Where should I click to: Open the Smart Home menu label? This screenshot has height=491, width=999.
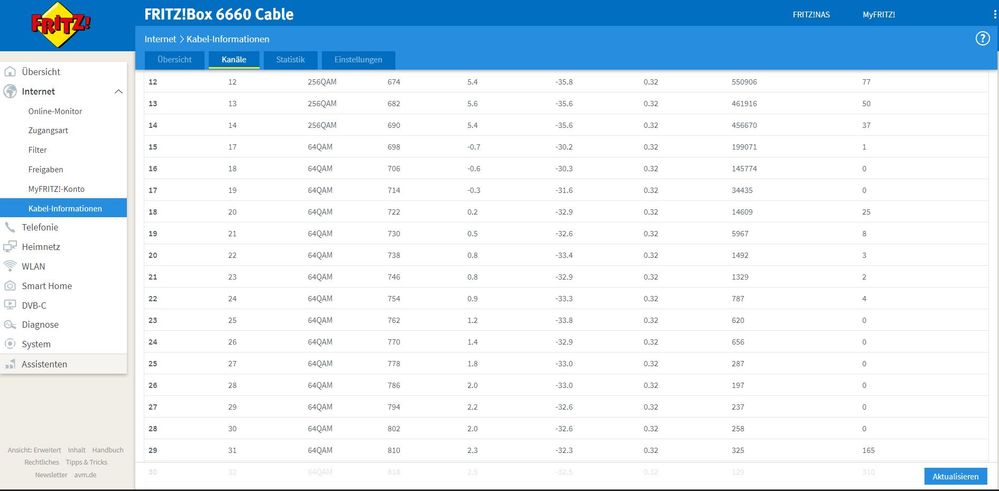(47, 286)
